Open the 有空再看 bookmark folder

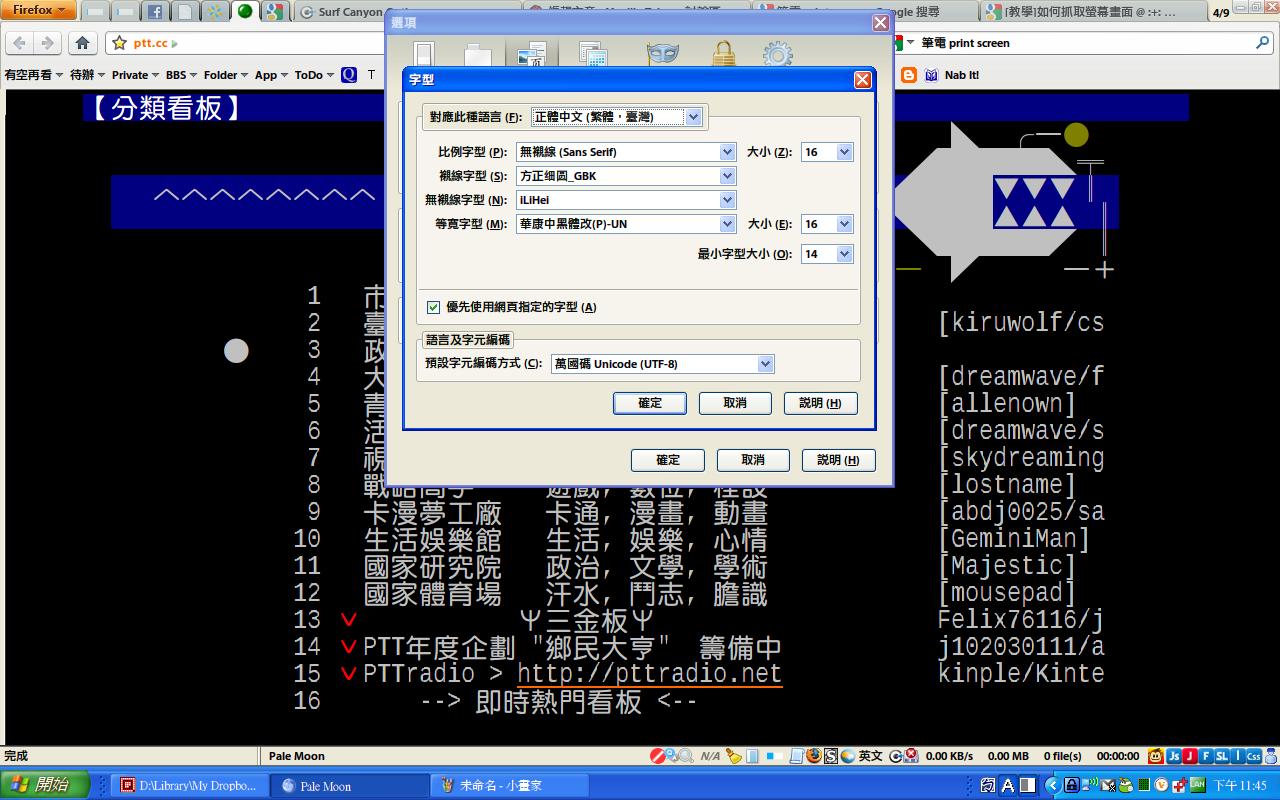[33, 75]
